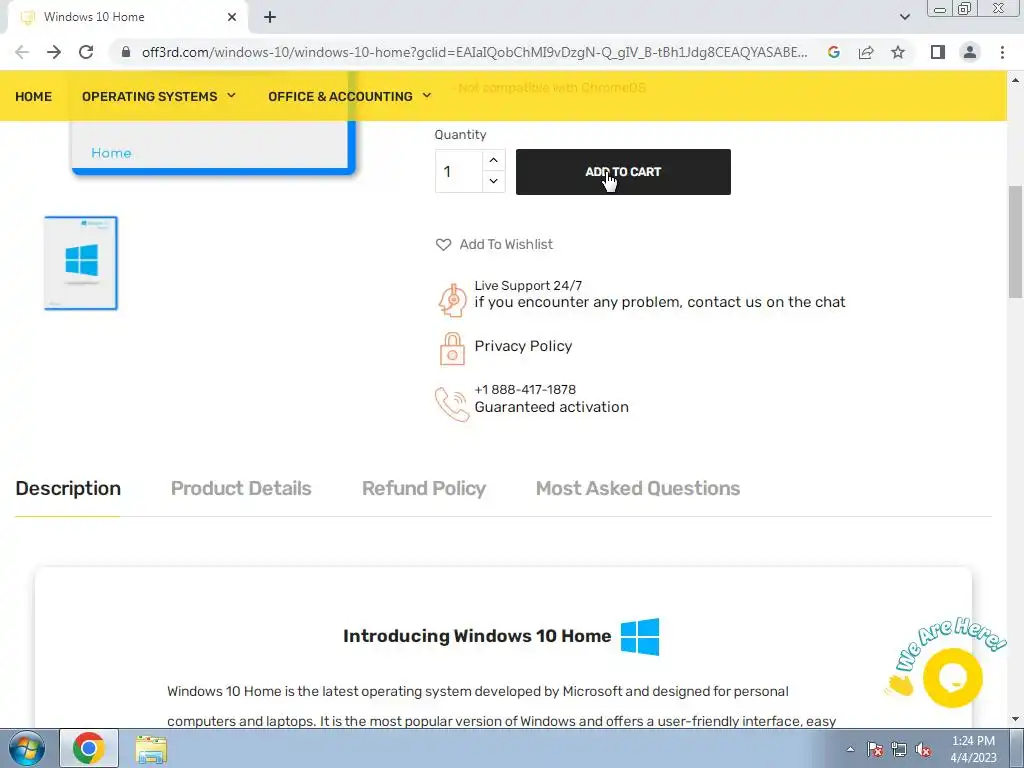This screenshot has height=768, width=1024.
Task: Open the Most Asked Questions tab
Action: pyautogui.click(x=638, y=488)
